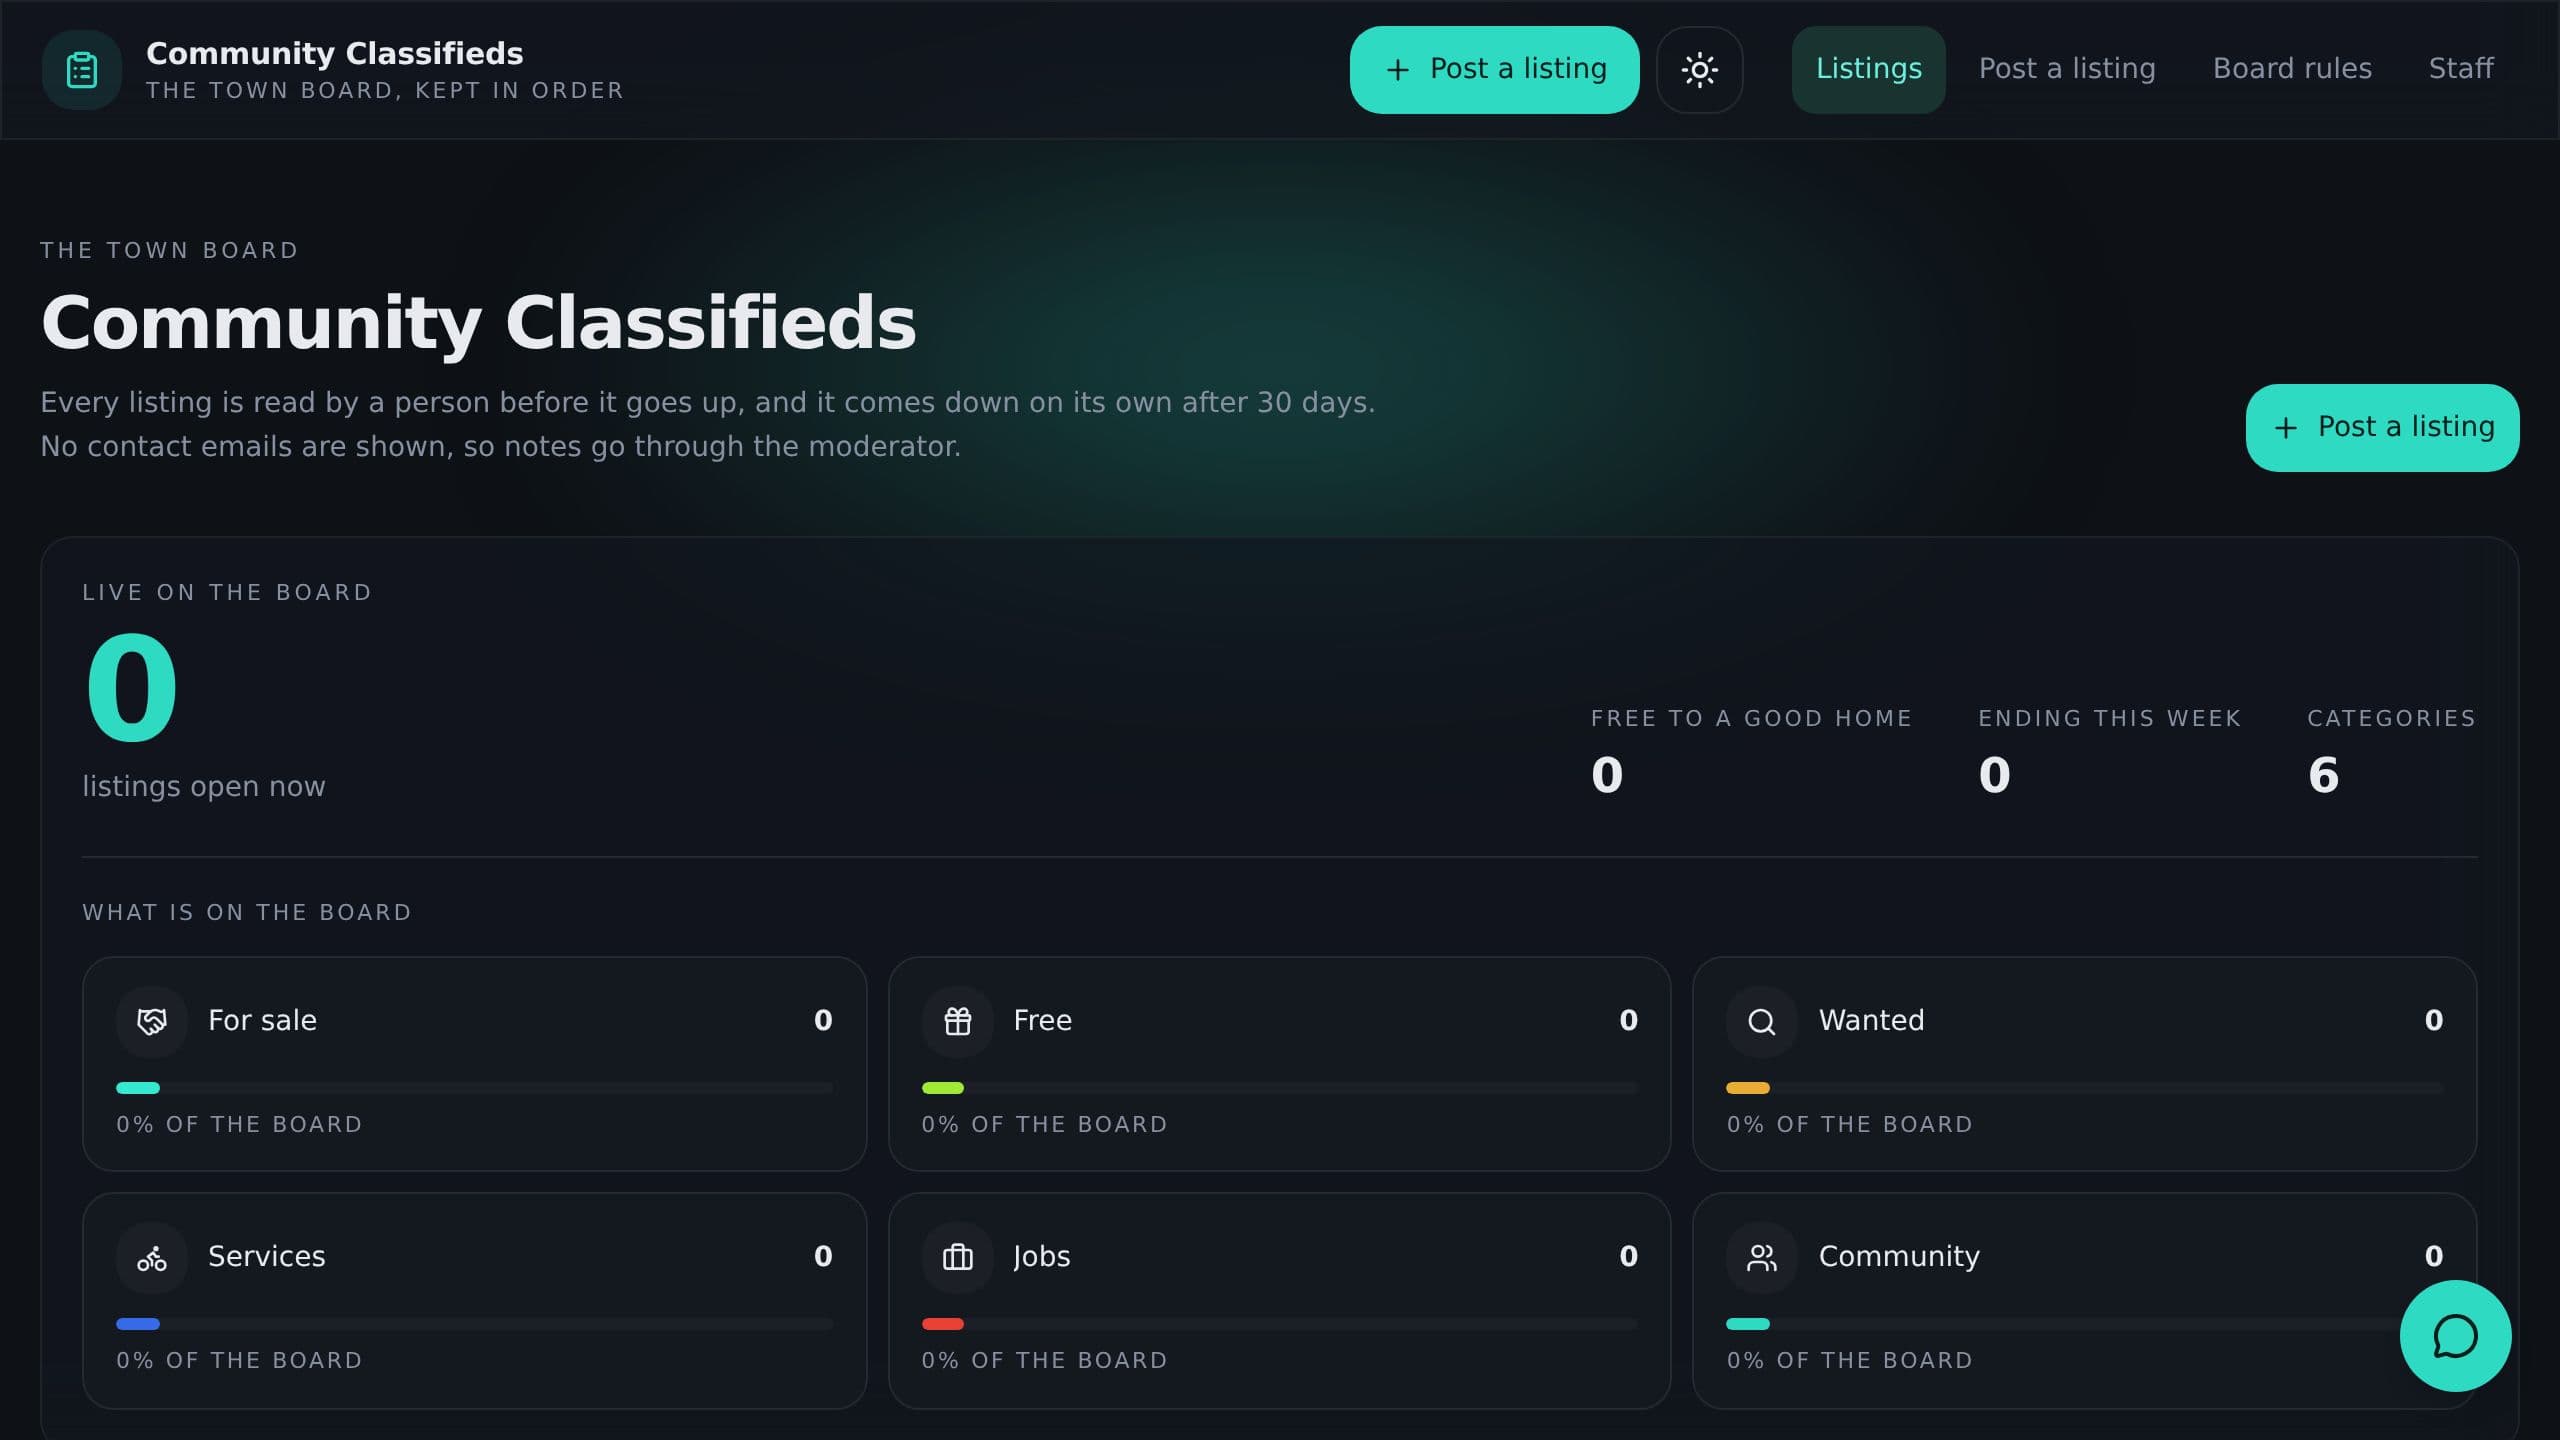2560x1440 pixels.
Task: Click the Community Classifieds header title
Action: (334, 53)
